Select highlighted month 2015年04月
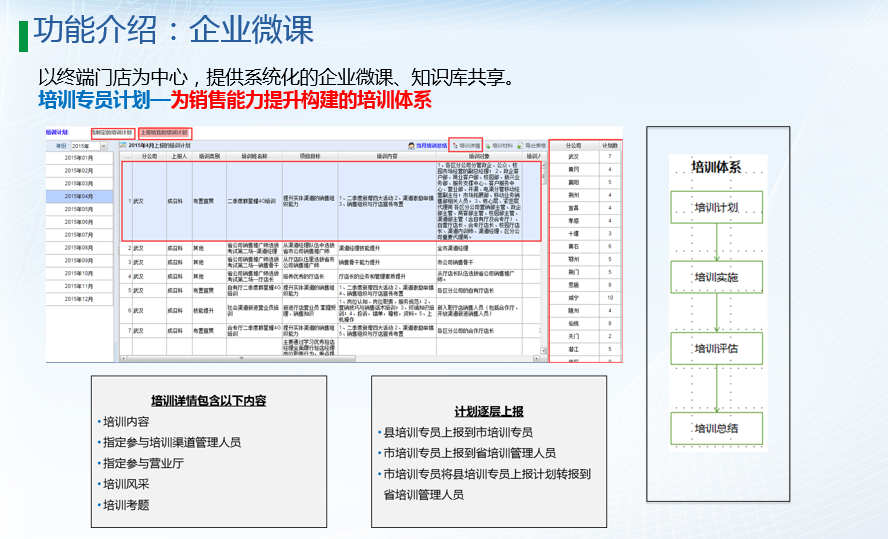The height and width of the screenshot is (539, 888). [79, 196]
